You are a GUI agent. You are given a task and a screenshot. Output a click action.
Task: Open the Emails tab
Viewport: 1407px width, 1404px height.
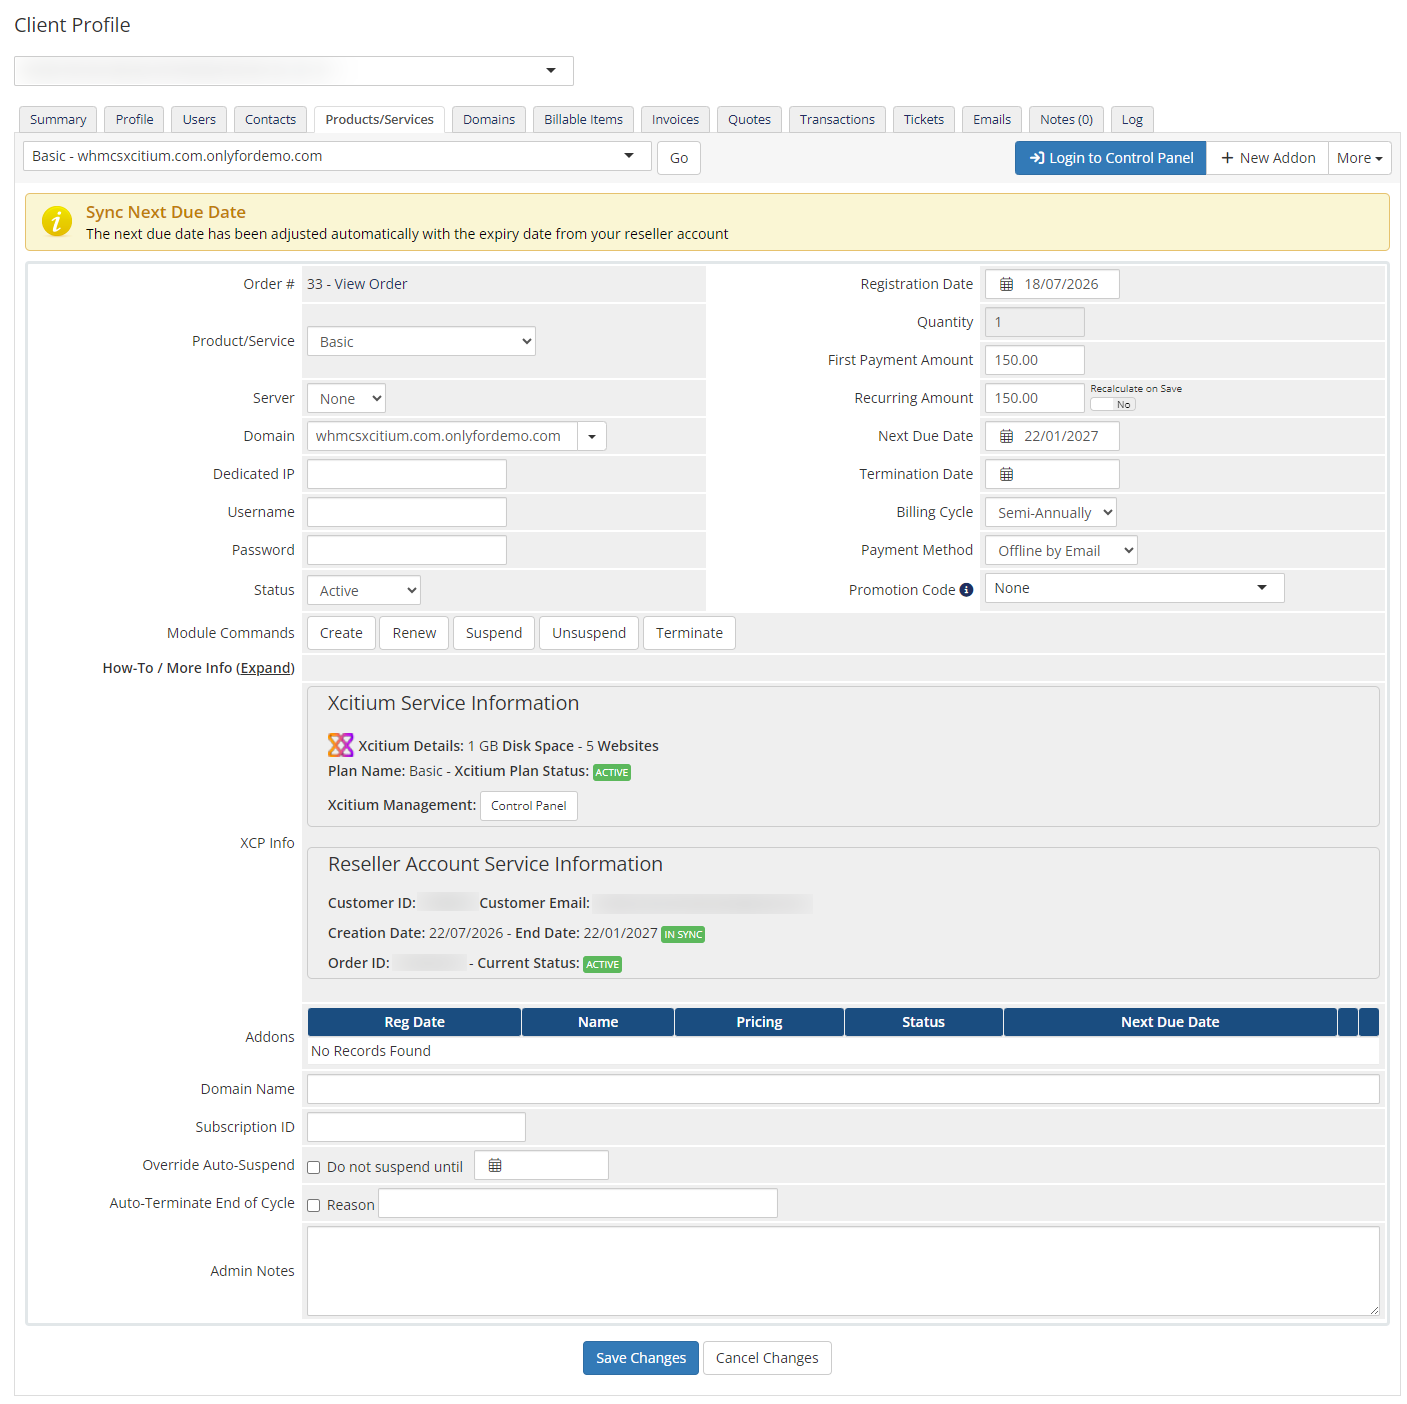point(992,119)
